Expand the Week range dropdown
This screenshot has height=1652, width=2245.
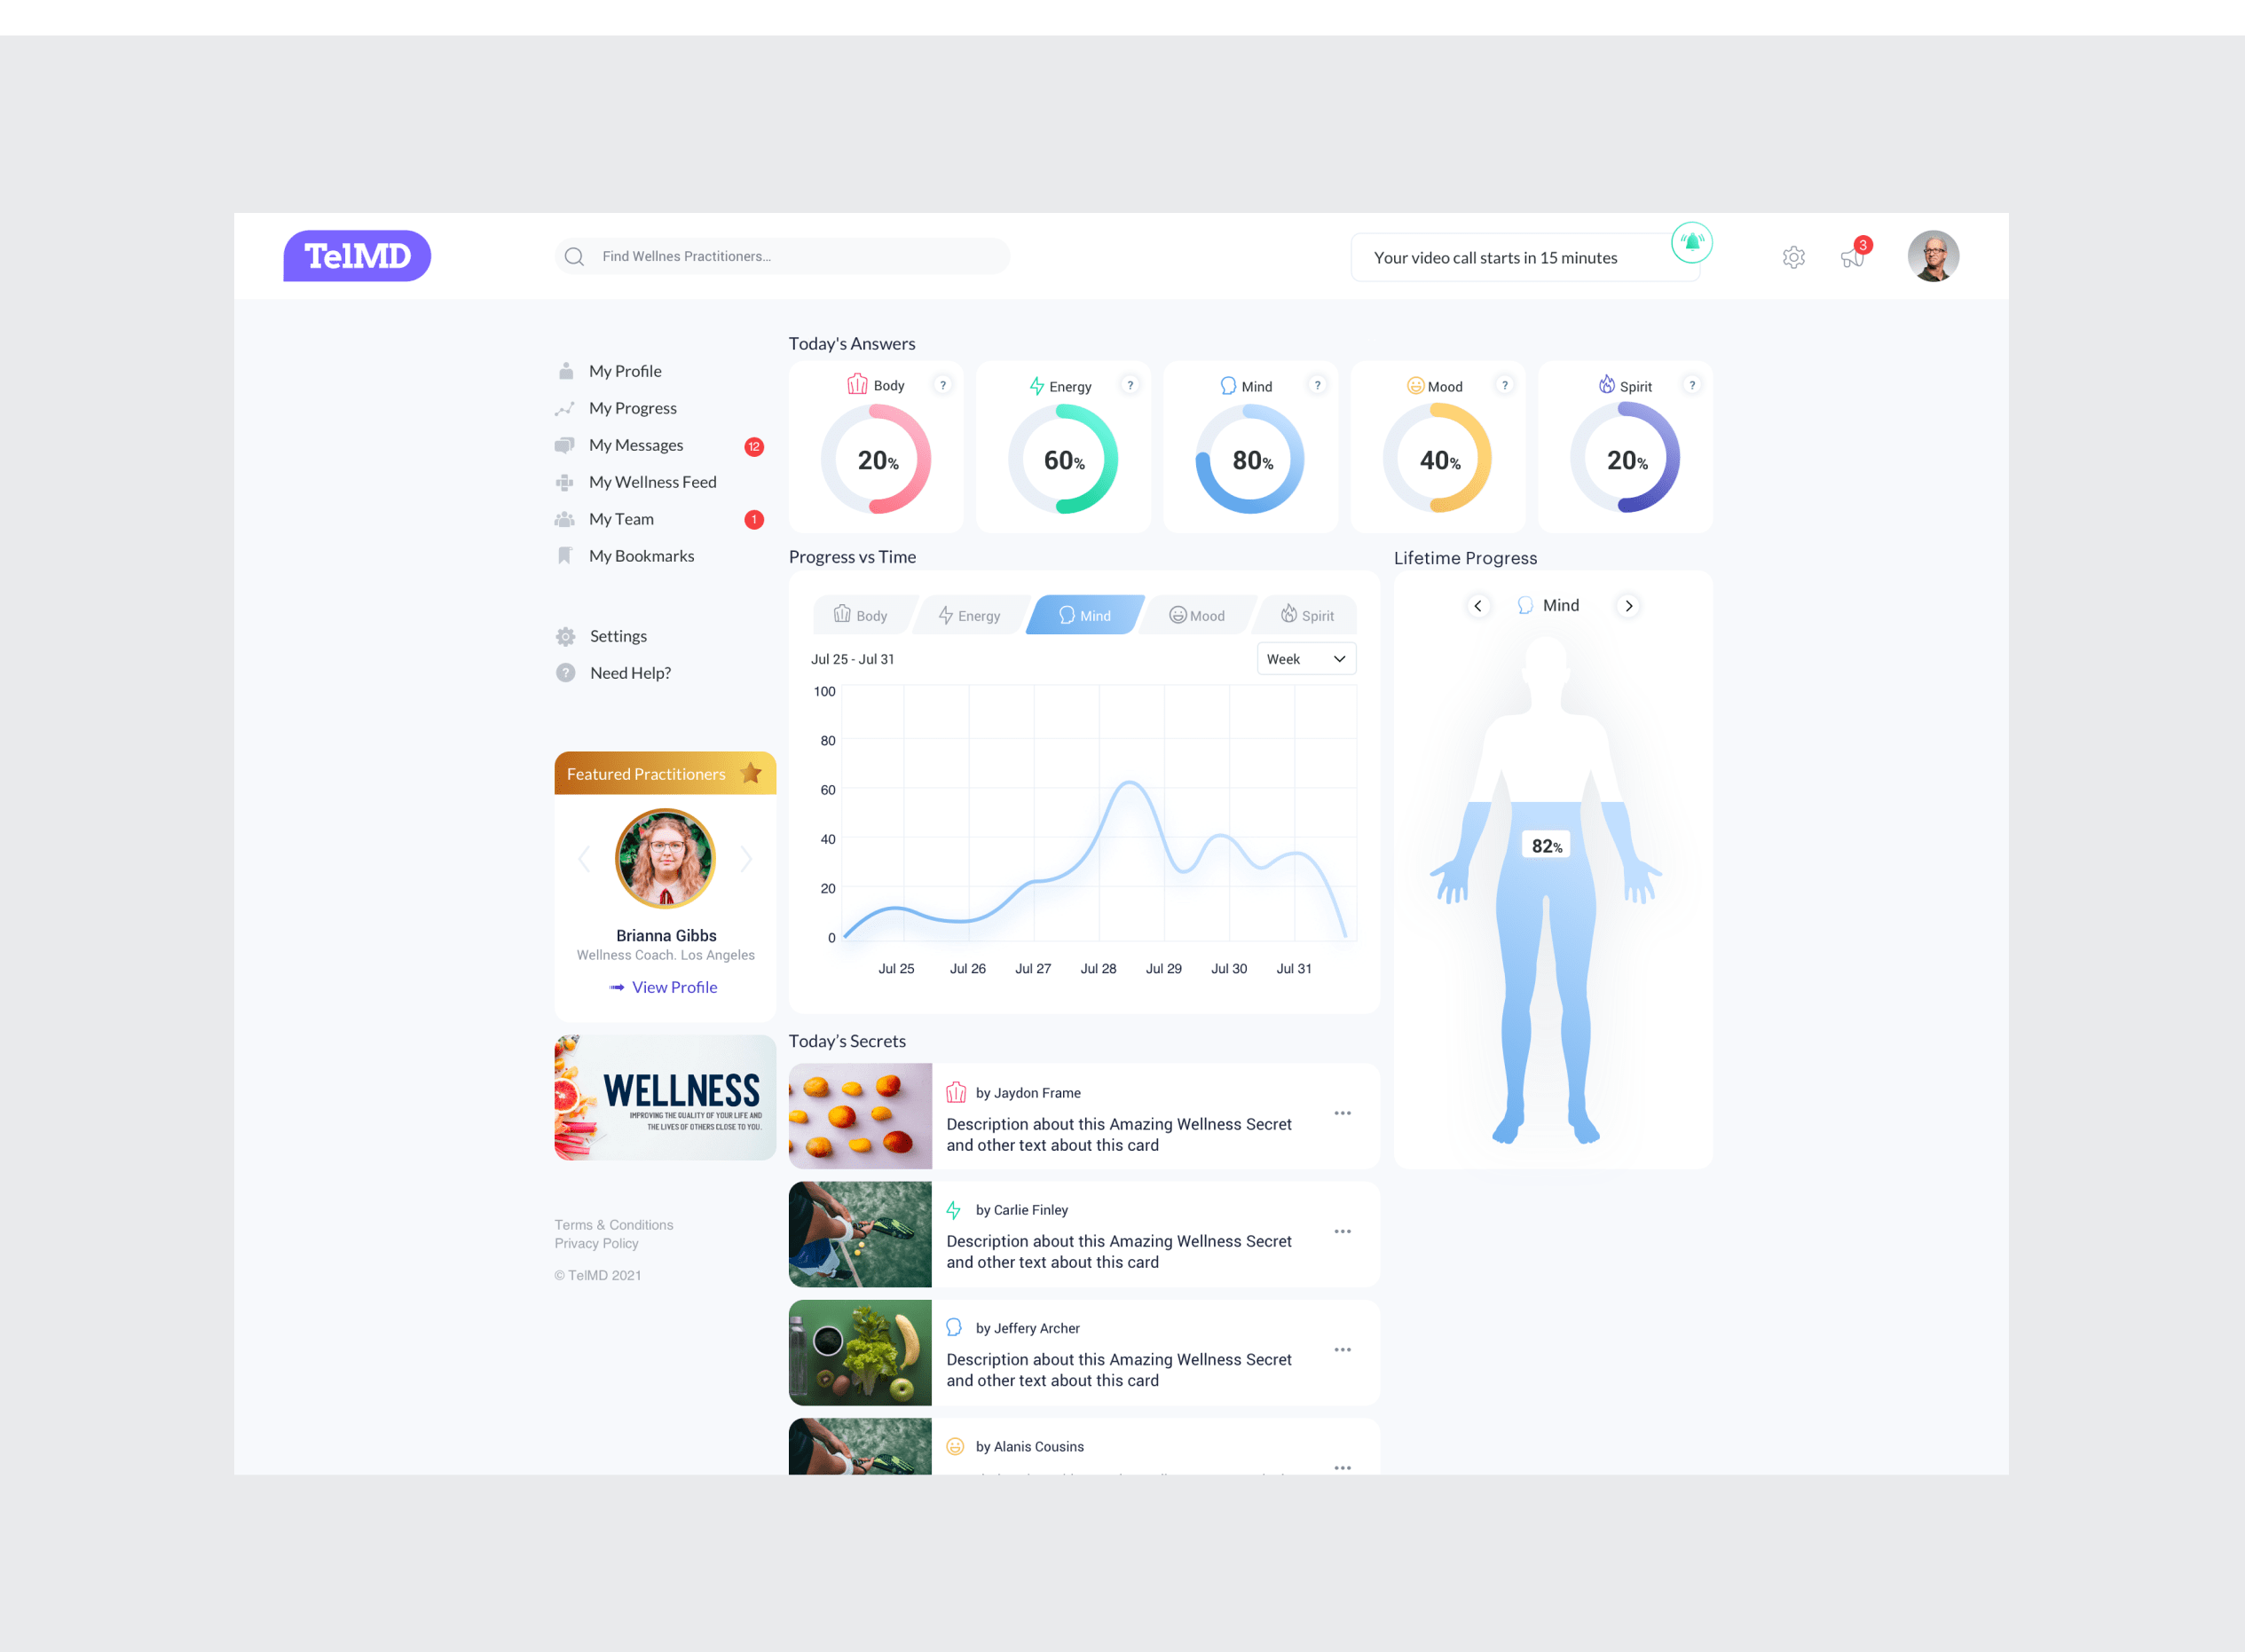pos(1305,659)
